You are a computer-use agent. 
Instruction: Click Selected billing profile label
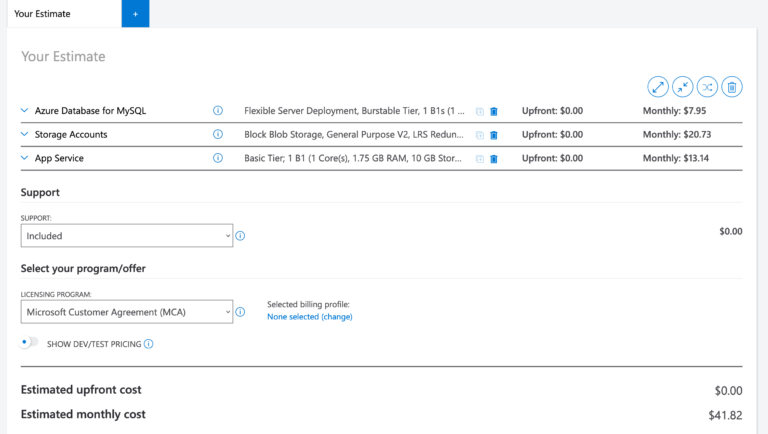point(308,304)
